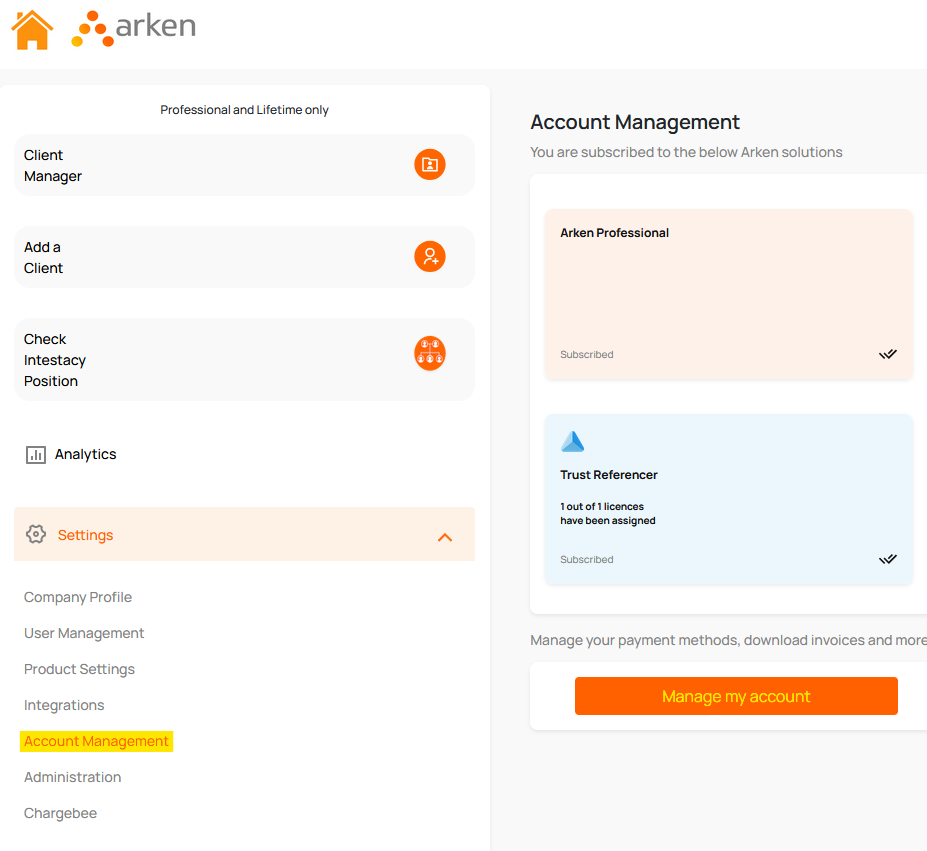
Task: Click the Manage my account button
Action: [736, 696]
